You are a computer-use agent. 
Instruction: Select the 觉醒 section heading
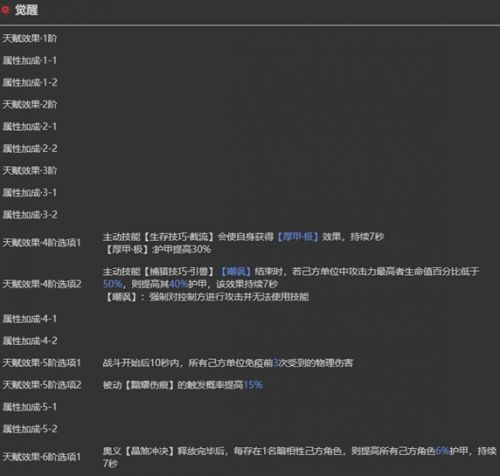coord(26,10)
